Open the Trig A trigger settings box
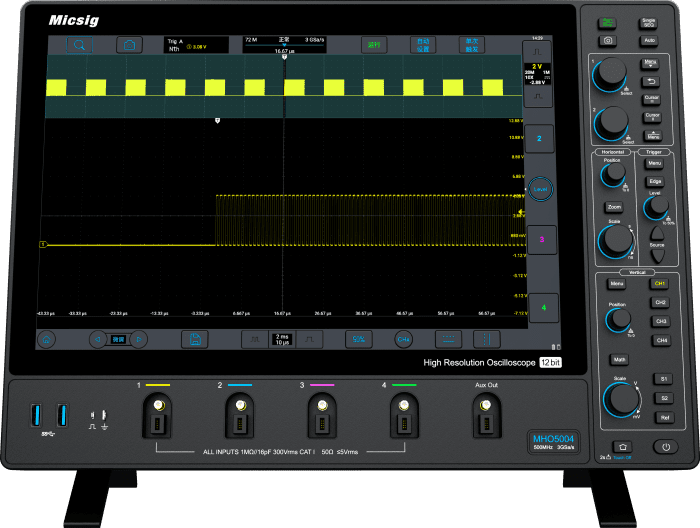The height and width of the screenshot is (528, 700). 195,44
